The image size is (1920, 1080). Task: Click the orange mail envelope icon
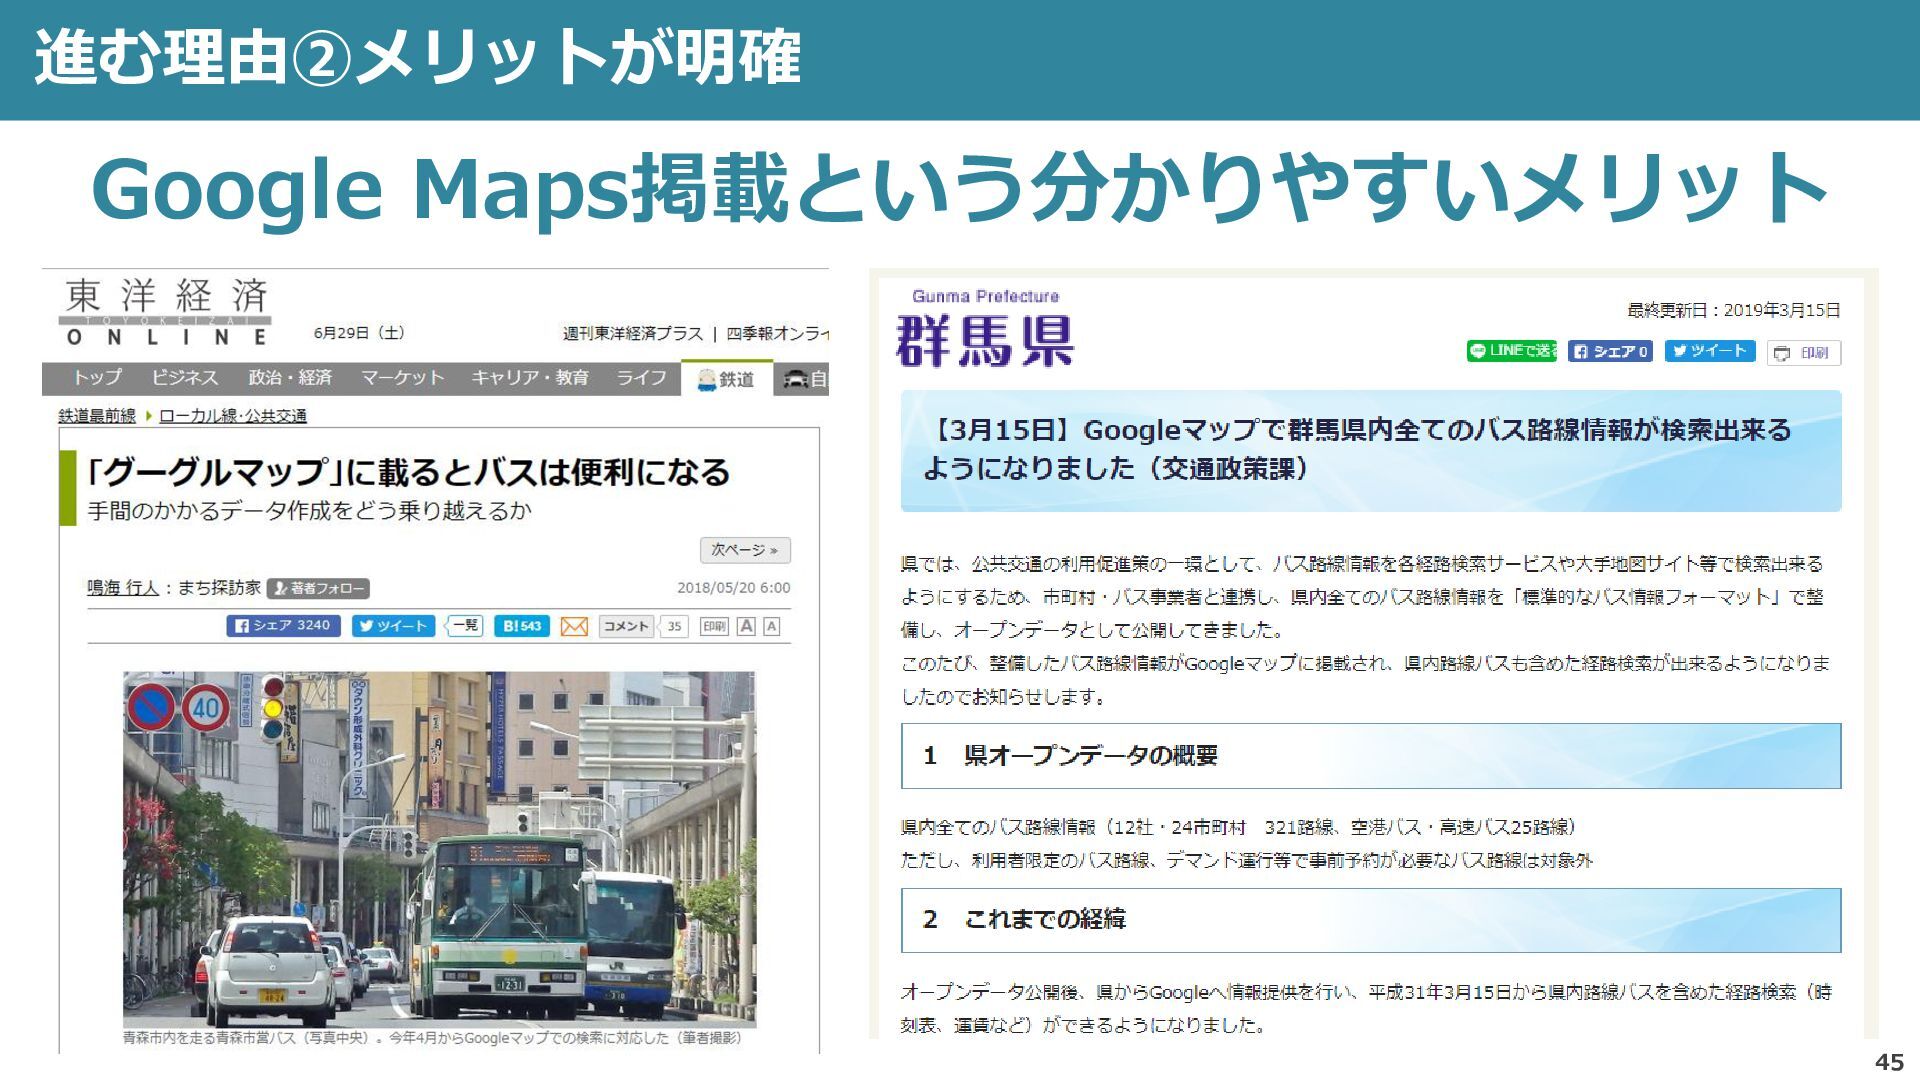click(x=574, y=626)
